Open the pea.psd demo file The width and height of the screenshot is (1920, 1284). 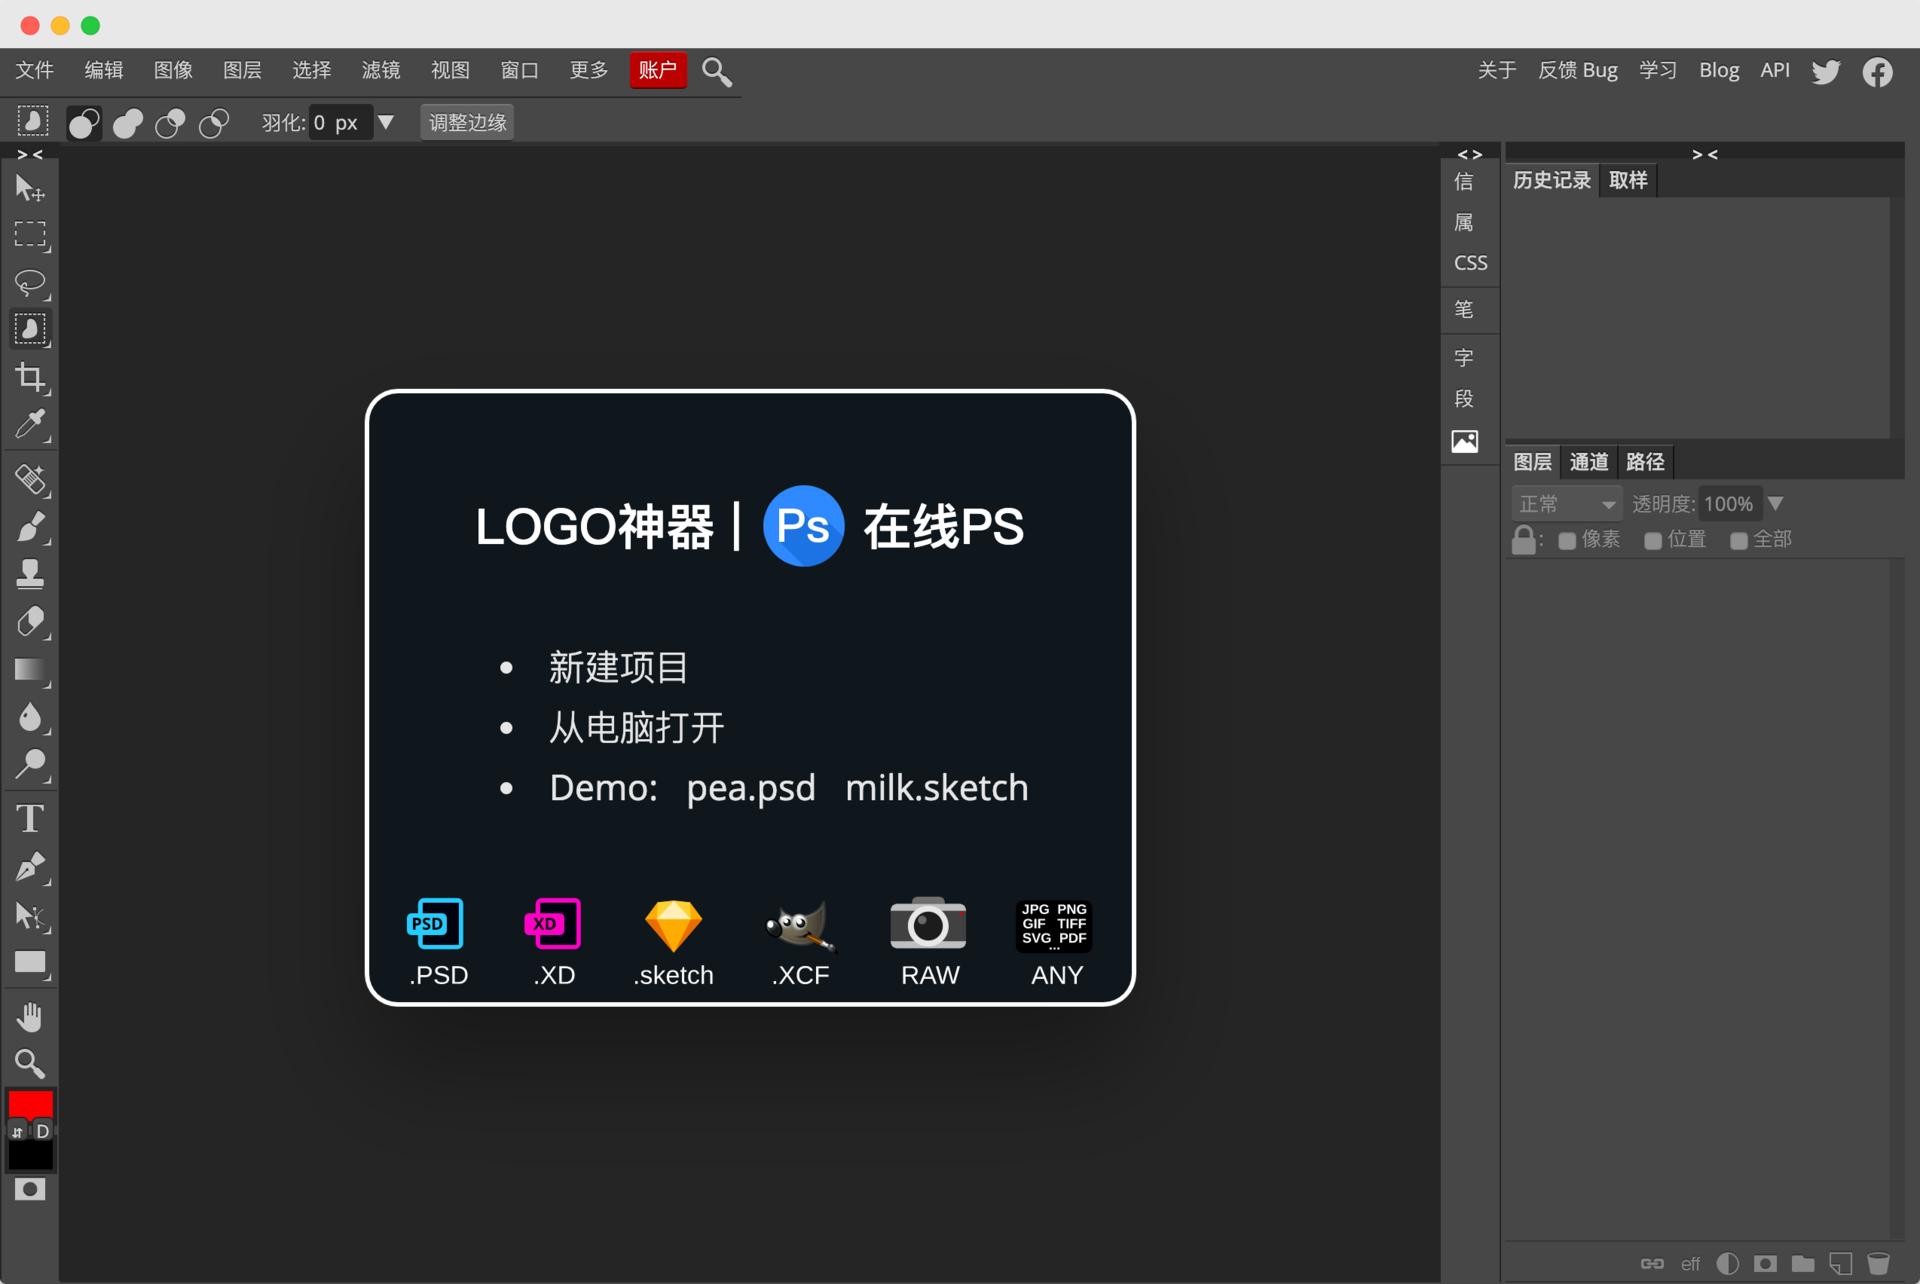coord(749,787)
